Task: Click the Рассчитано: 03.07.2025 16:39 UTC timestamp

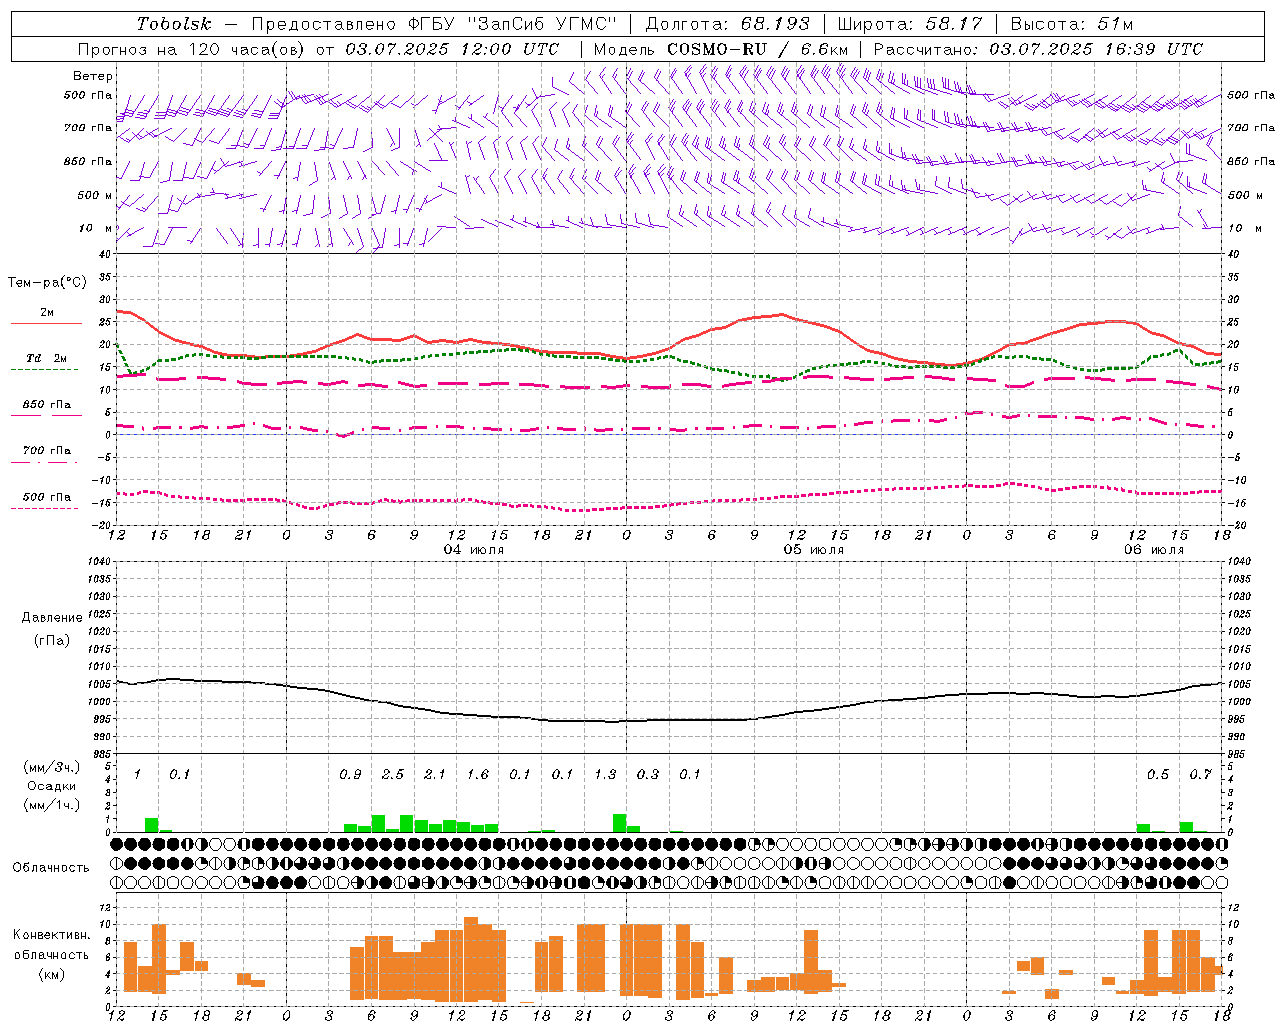Action: pos(1038,49)
